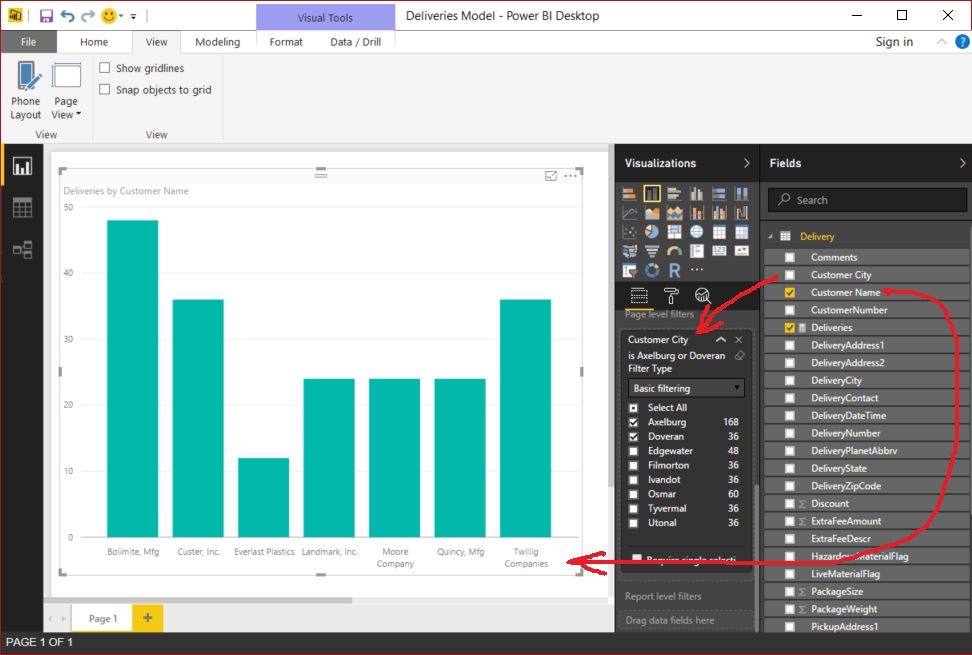Click the Sign in link
Image resolution: width=972 pixels, height=655 pixels.
point(894,42)
